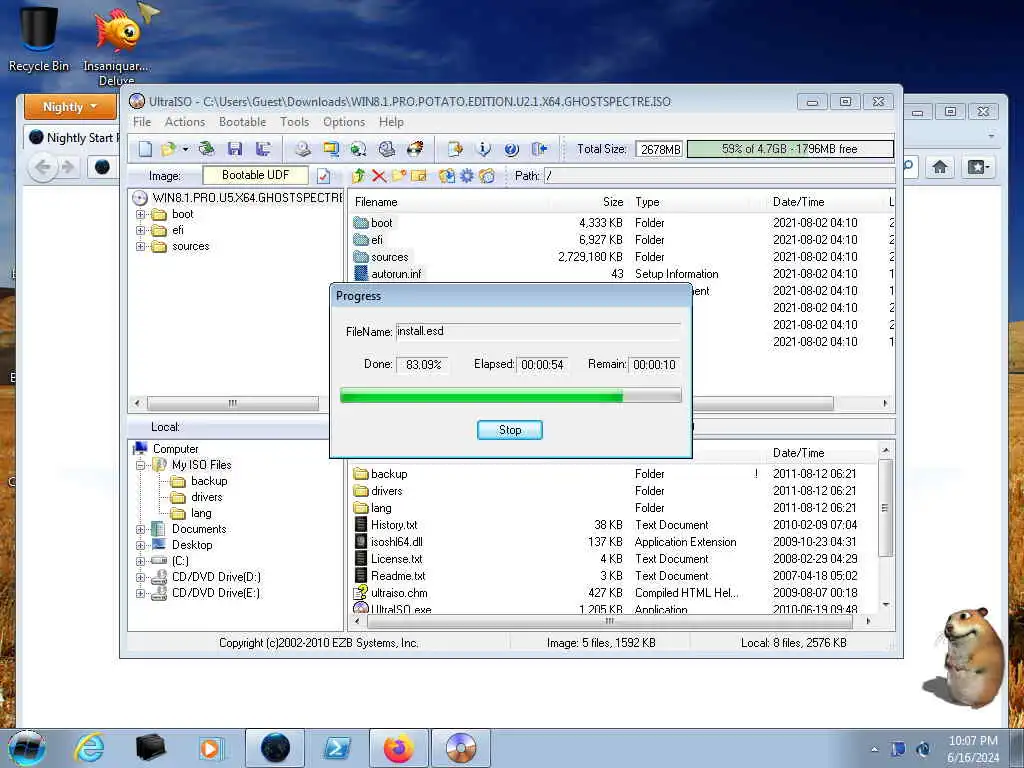
Task: Expand the efi folder in image tree
Action: click(x=140, y=231)
